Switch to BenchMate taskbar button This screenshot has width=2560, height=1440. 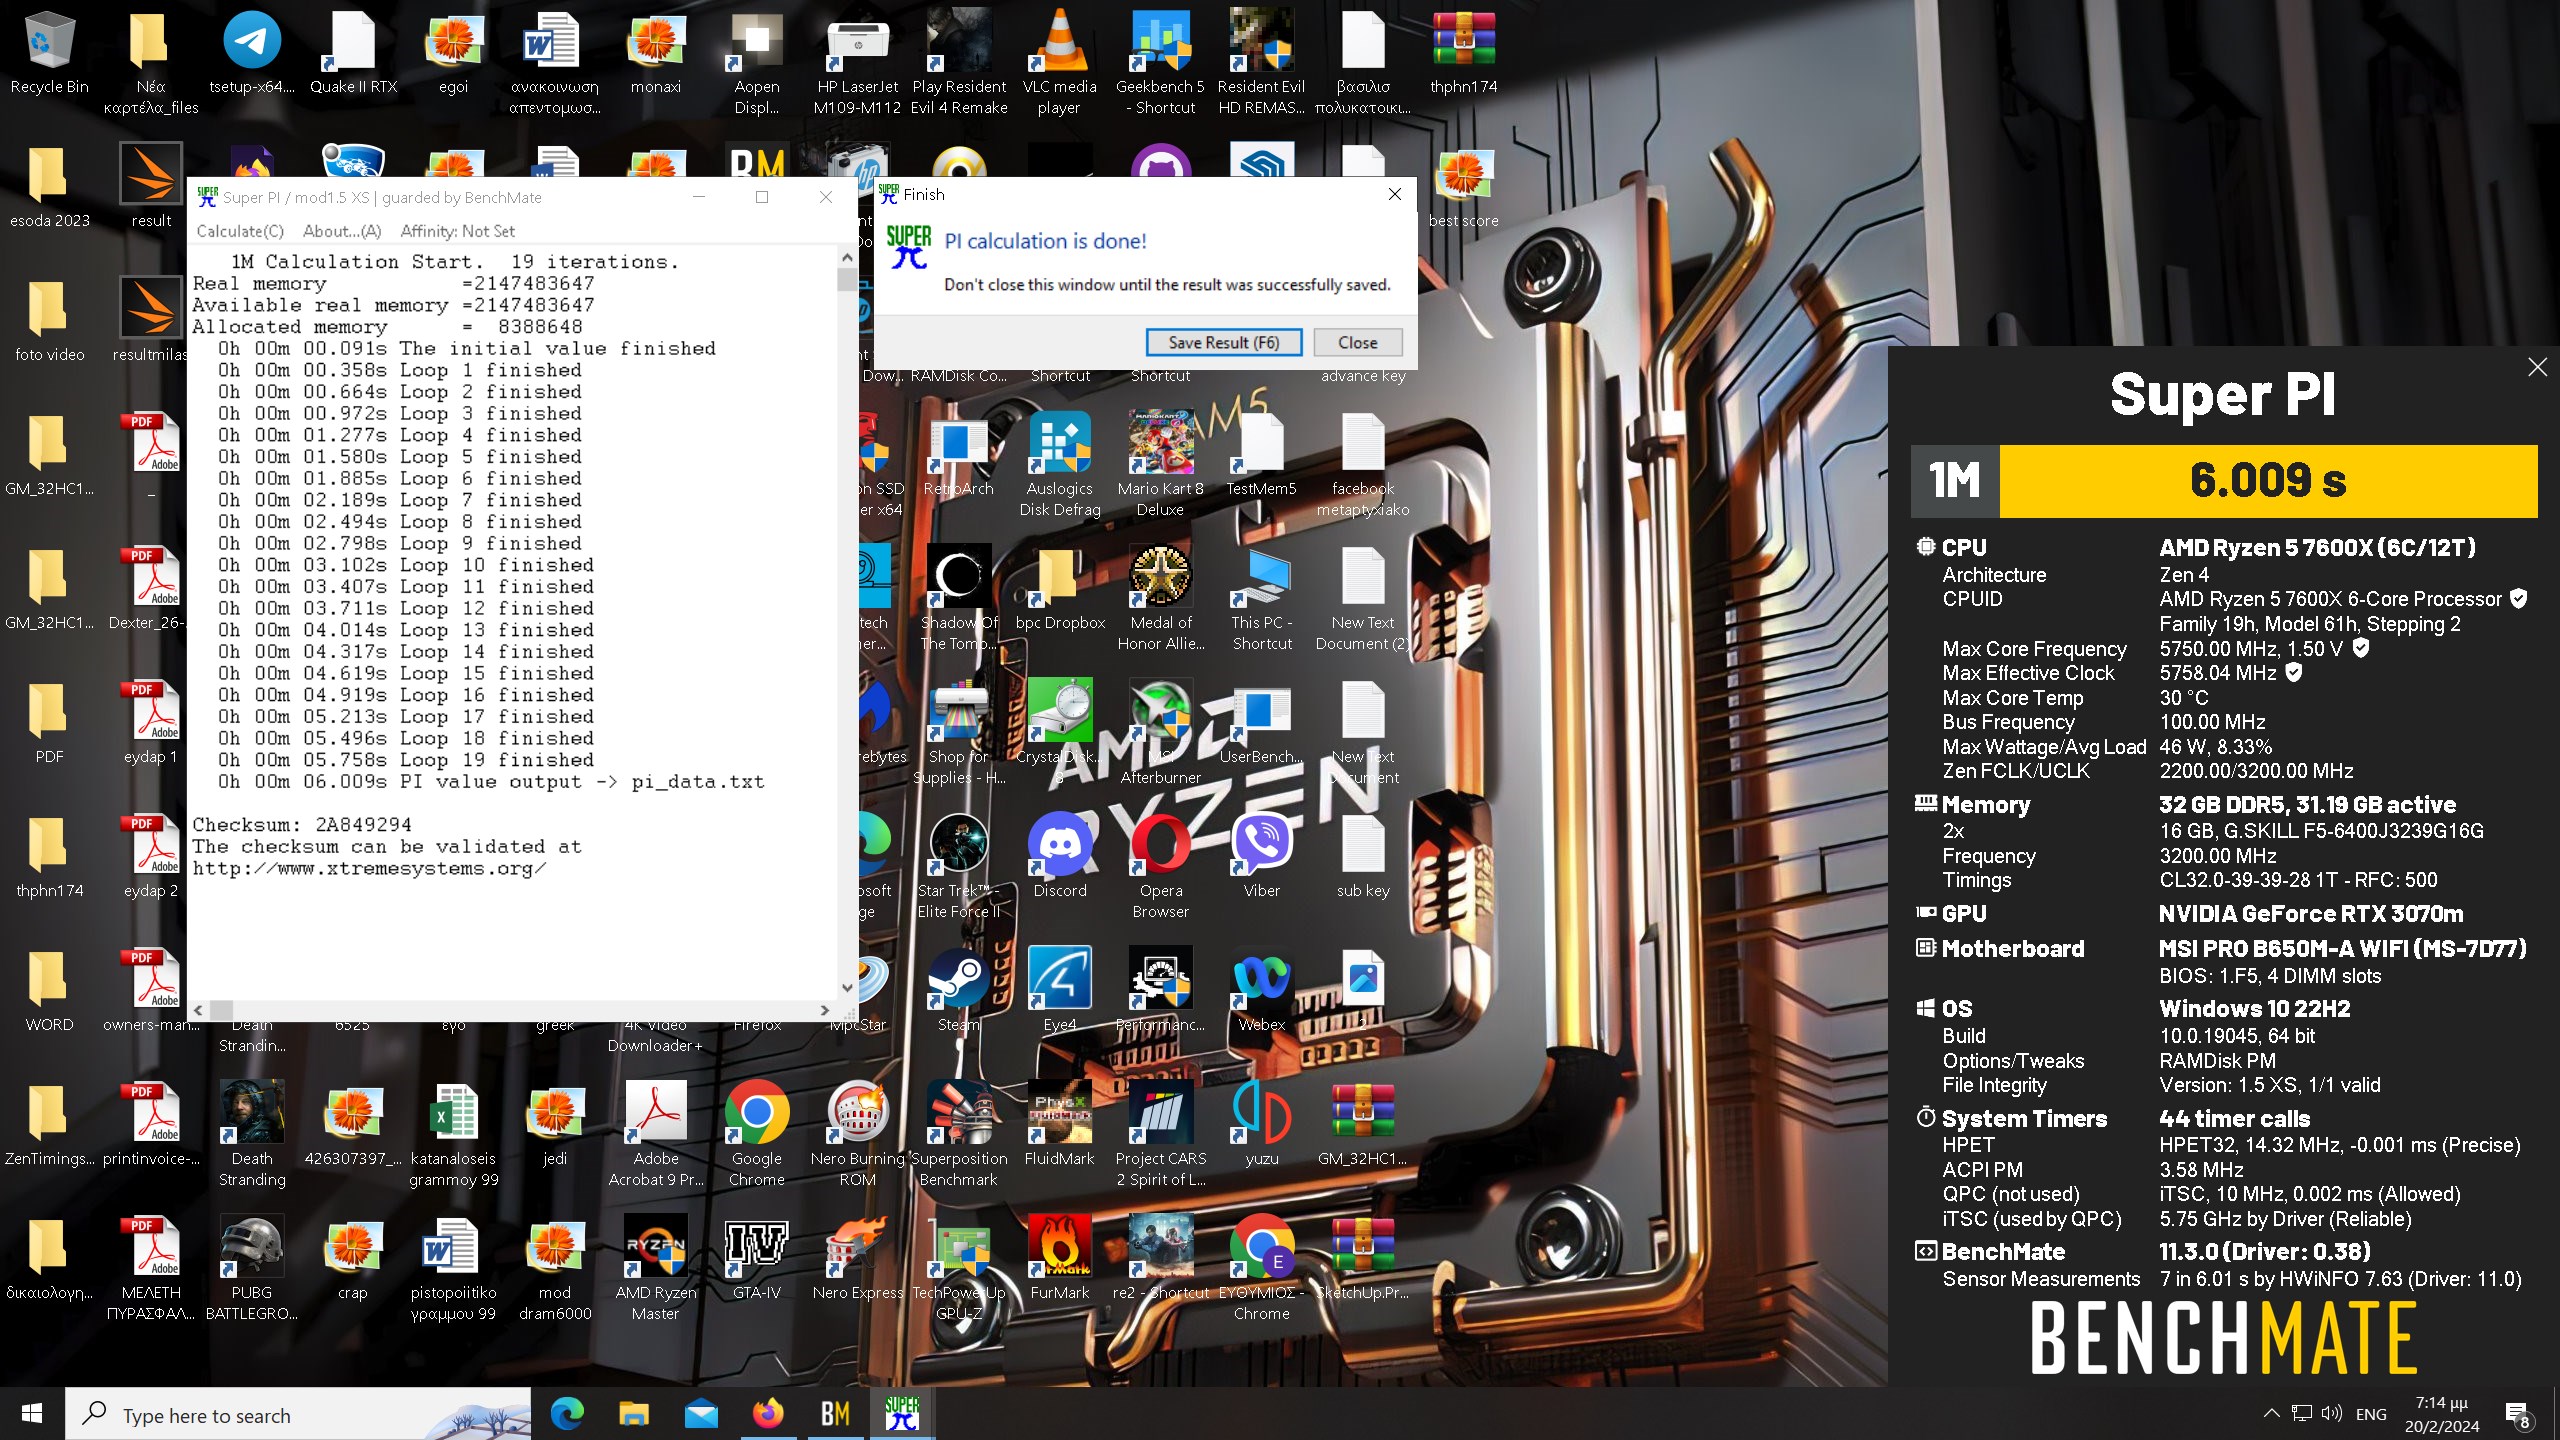(835, 1413)
